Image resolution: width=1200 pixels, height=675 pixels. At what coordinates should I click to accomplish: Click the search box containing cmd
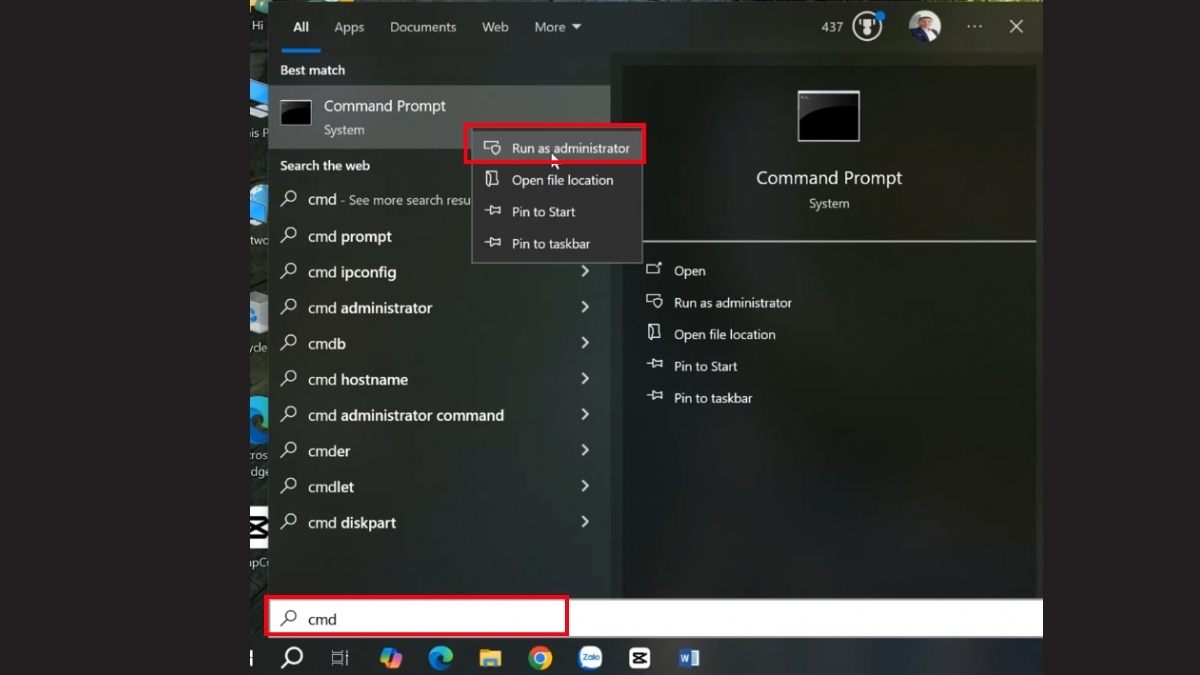(655, 618)
